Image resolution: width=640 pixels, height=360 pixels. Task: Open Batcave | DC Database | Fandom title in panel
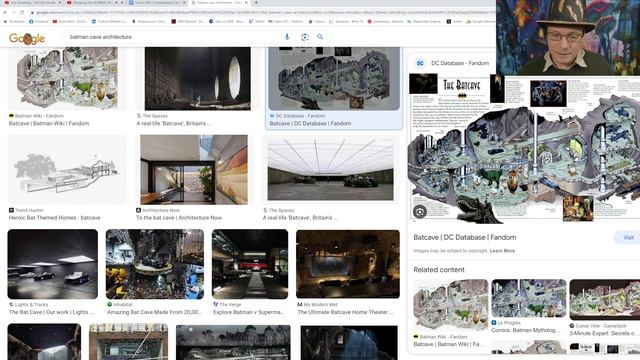pos(464,237)
